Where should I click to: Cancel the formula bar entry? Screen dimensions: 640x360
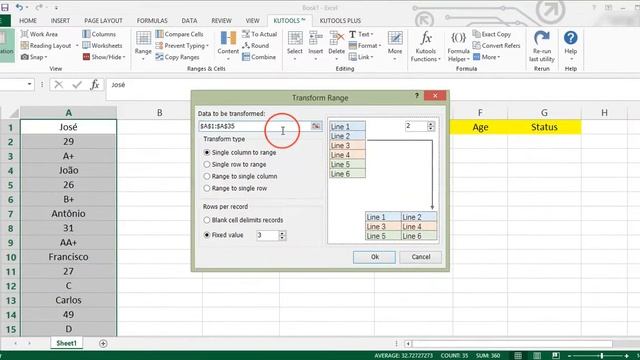[58, 85]
